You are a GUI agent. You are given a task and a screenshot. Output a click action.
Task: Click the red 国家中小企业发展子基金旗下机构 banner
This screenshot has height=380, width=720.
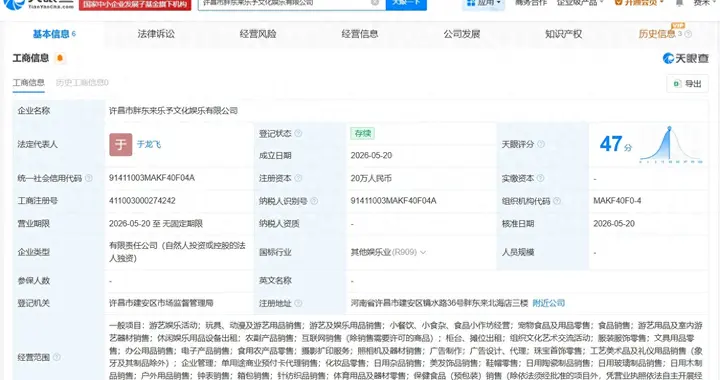(135, 4)
